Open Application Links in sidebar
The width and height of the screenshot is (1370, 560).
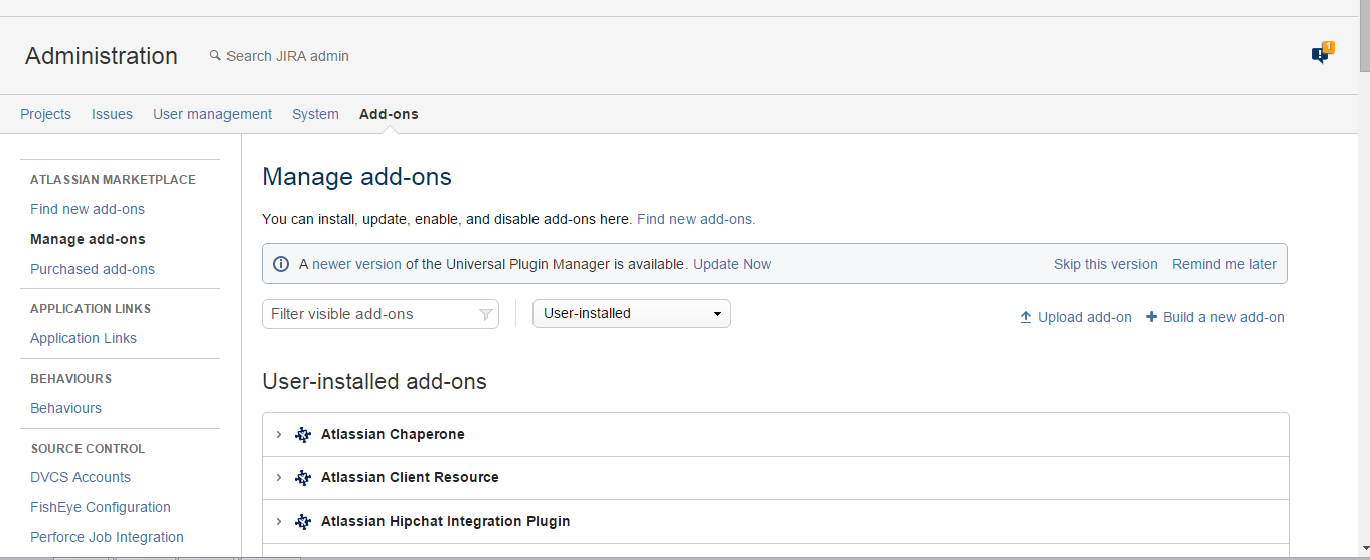pos(83,338)
